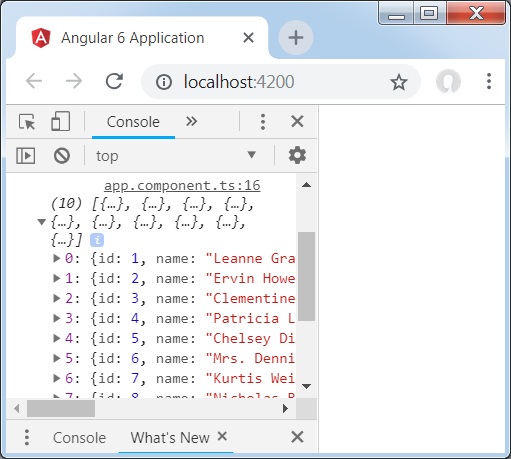Bookmark this page with the star icon
Image resolution: width=511 pixels, height=459 pixels.
399,82
